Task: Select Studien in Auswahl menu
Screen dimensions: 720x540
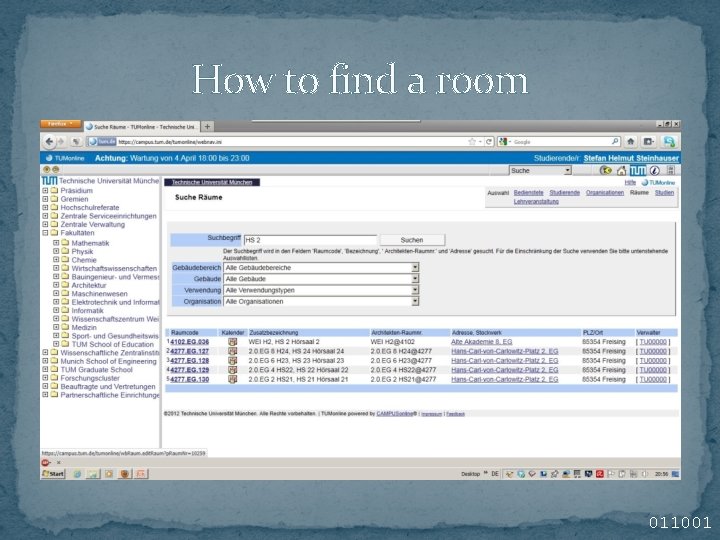Action: [x=664, y=193]
